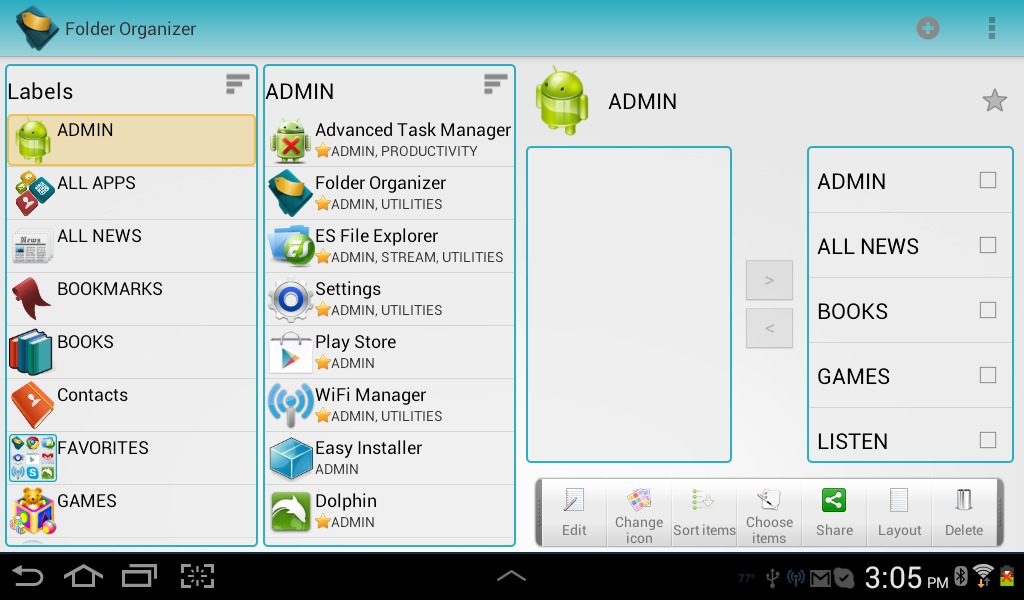Select the BOOKS label in Labels list

(131, 352)
